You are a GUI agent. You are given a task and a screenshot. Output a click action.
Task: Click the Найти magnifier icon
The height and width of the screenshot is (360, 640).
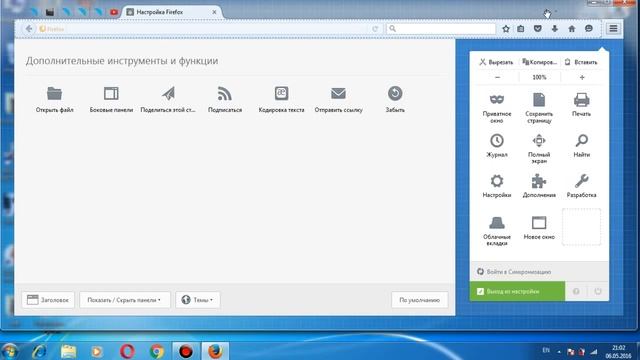[582, 140]
